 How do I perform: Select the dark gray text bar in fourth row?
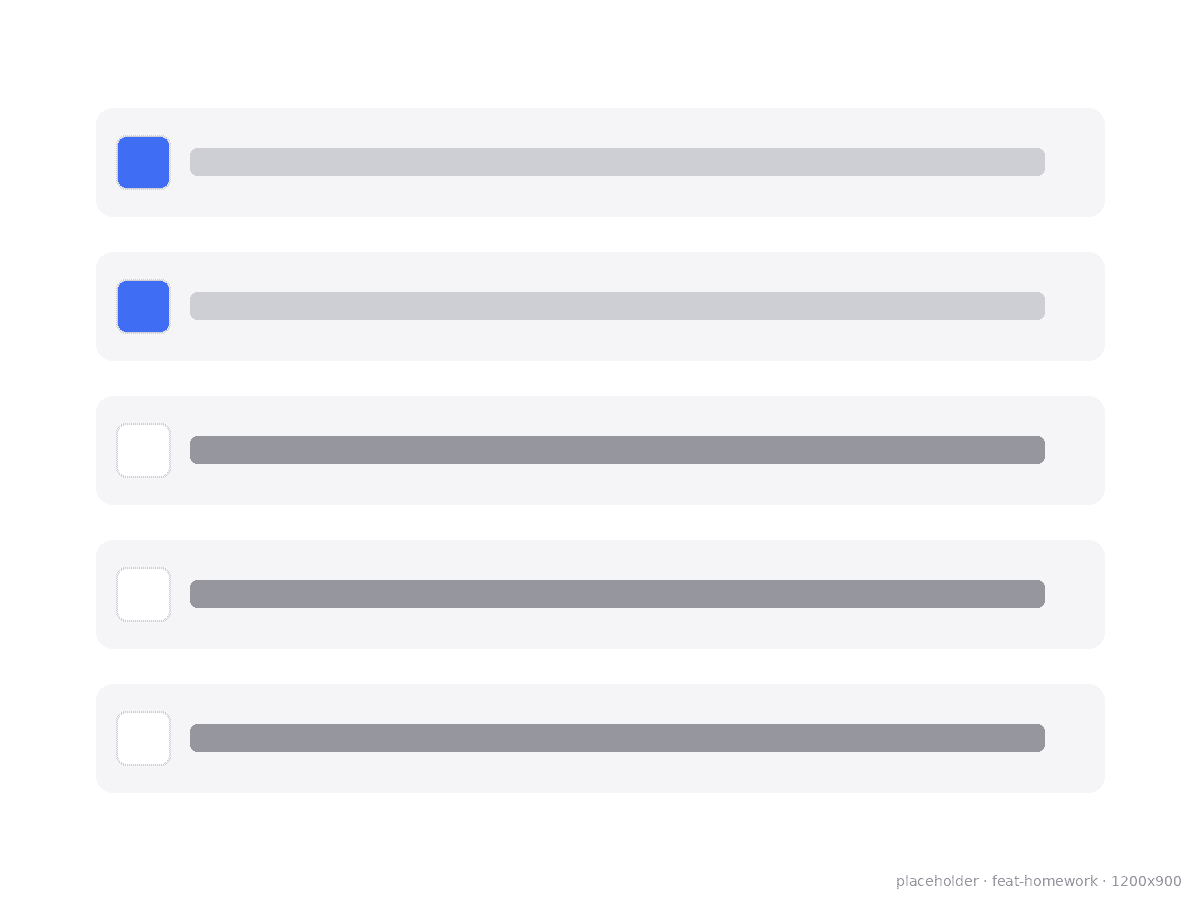click(x=617, y=594)
